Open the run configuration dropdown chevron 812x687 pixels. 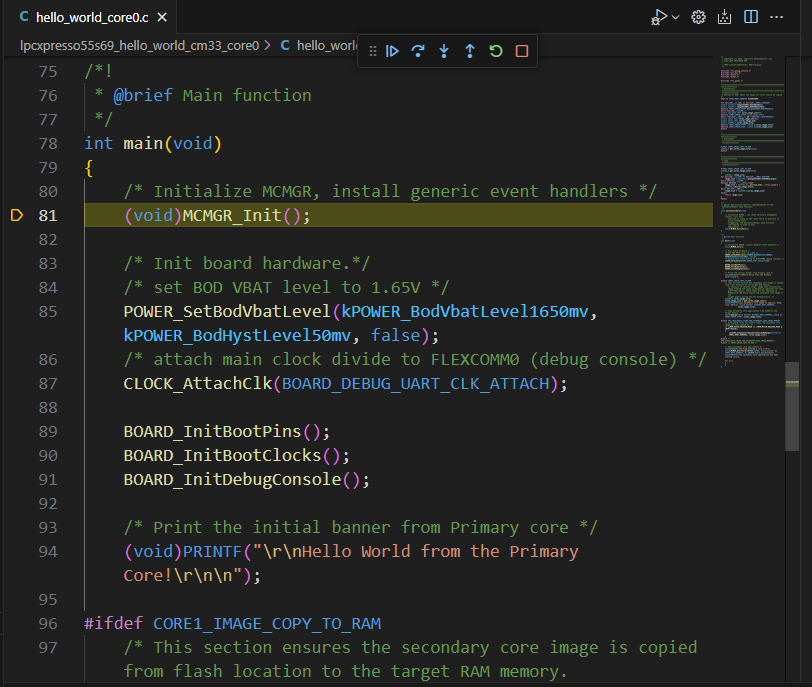(x=676, y=17)
